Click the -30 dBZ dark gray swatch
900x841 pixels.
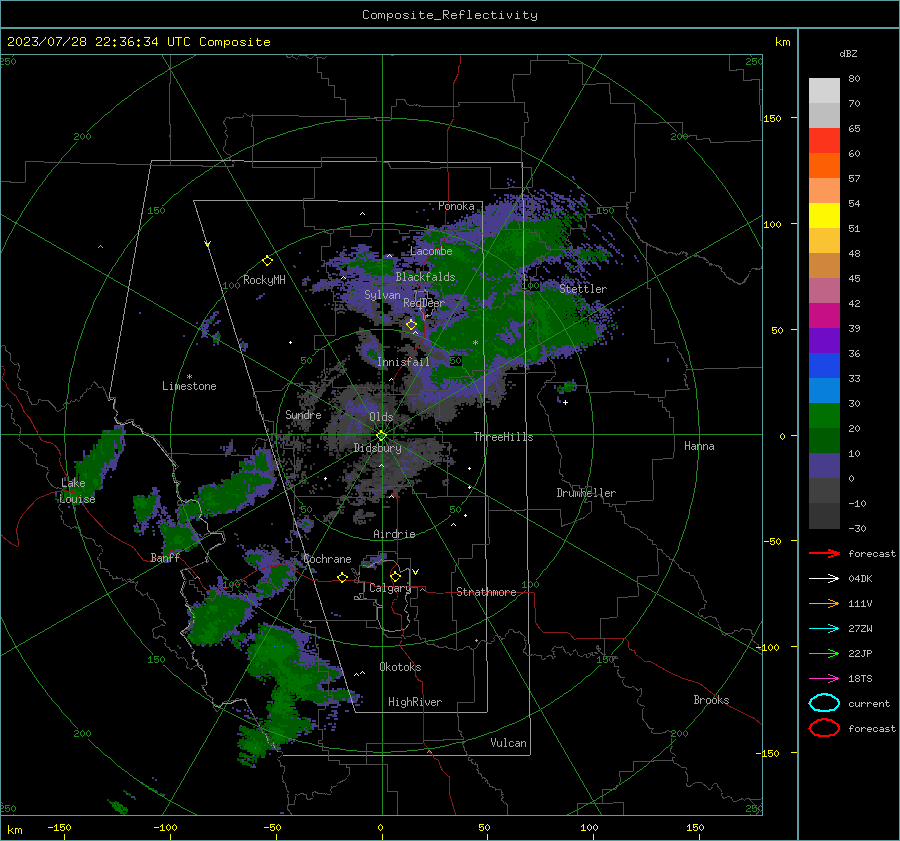[824, 515]
